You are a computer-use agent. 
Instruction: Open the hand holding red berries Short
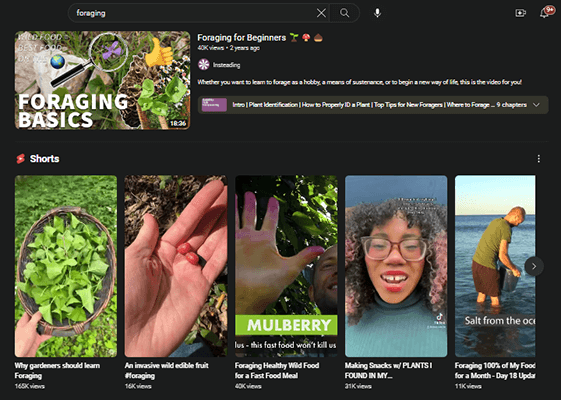click(176, 266)
